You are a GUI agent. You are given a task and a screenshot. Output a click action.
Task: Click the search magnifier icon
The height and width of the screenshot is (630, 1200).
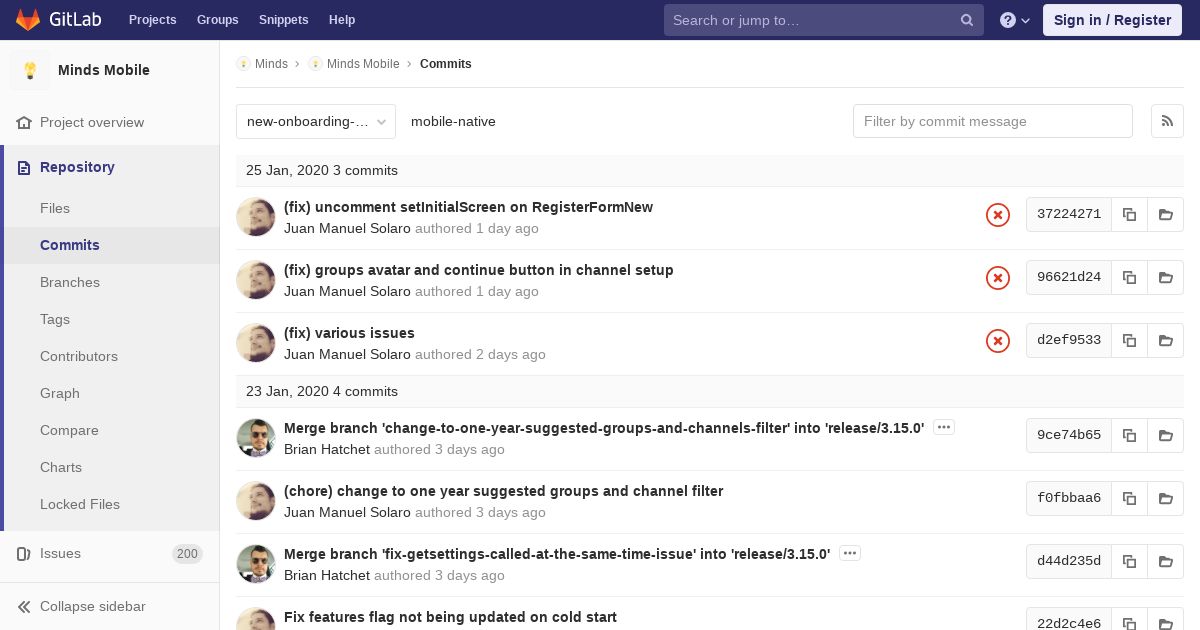967,20
